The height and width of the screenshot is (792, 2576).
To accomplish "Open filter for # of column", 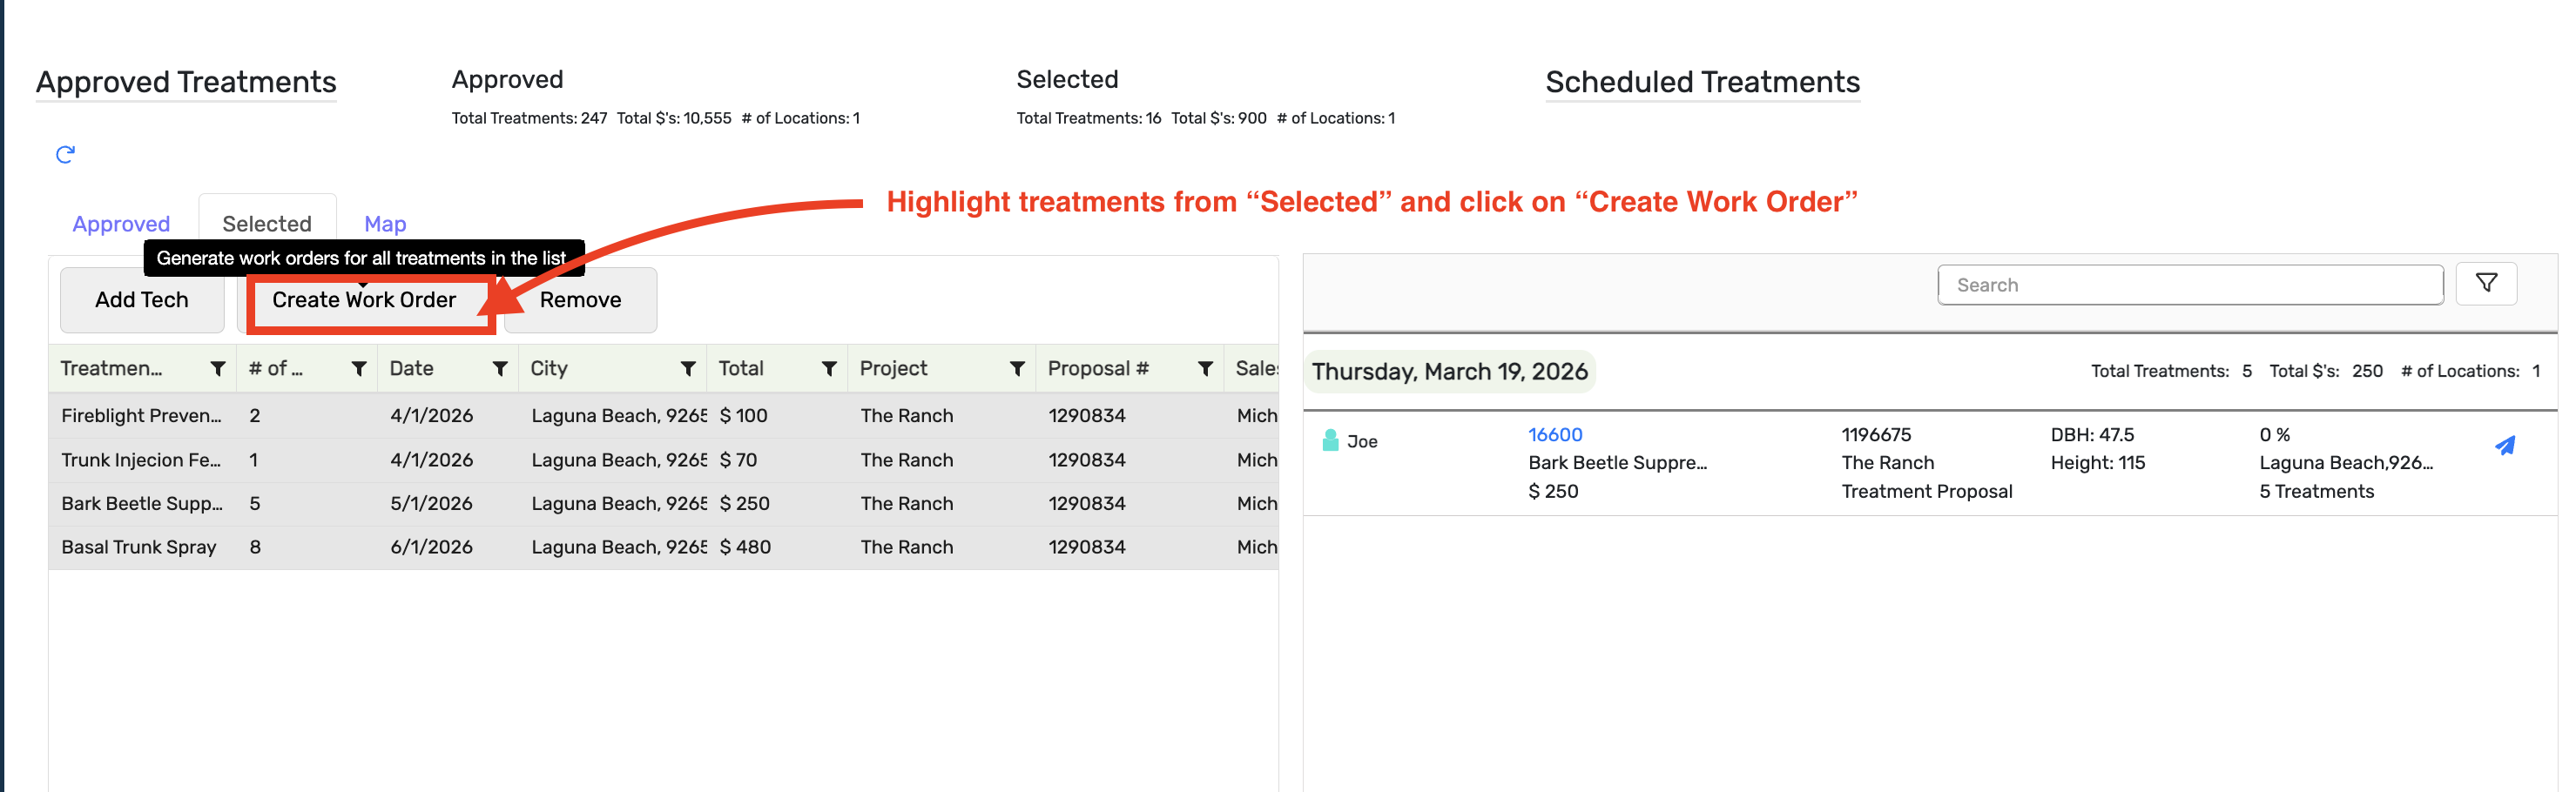I will 358,369.
